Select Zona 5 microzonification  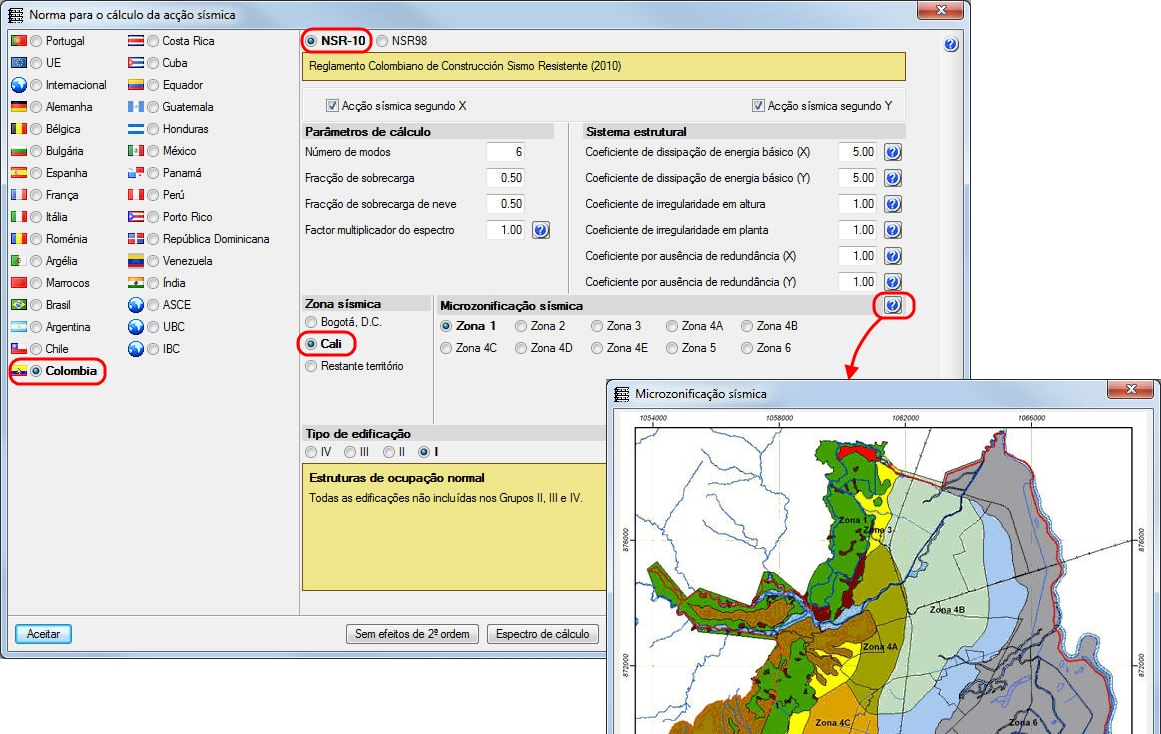tap(672, 348)
